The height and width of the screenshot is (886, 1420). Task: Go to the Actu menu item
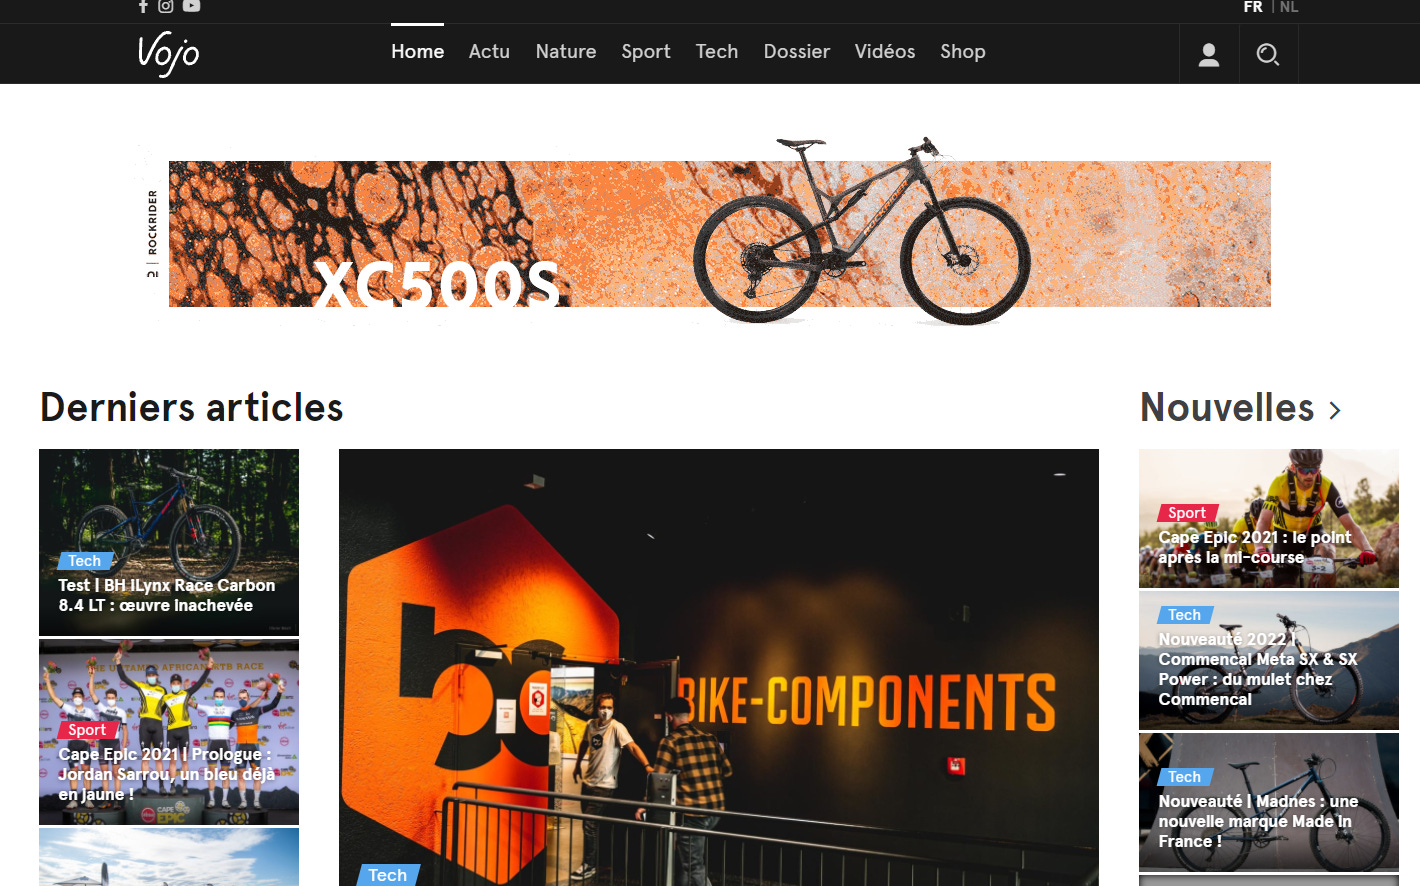click(x=489, y=52)
